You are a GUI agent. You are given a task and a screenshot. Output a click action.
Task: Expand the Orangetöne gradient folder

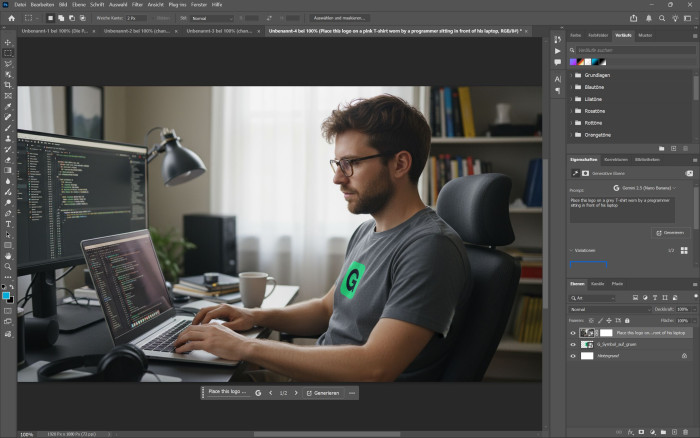coord(571,135)
